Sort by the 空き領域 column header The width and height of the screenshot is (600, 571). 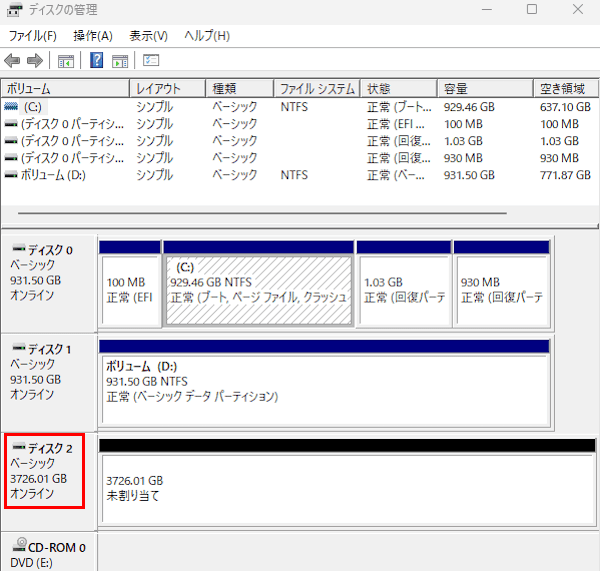coord(566,88)
